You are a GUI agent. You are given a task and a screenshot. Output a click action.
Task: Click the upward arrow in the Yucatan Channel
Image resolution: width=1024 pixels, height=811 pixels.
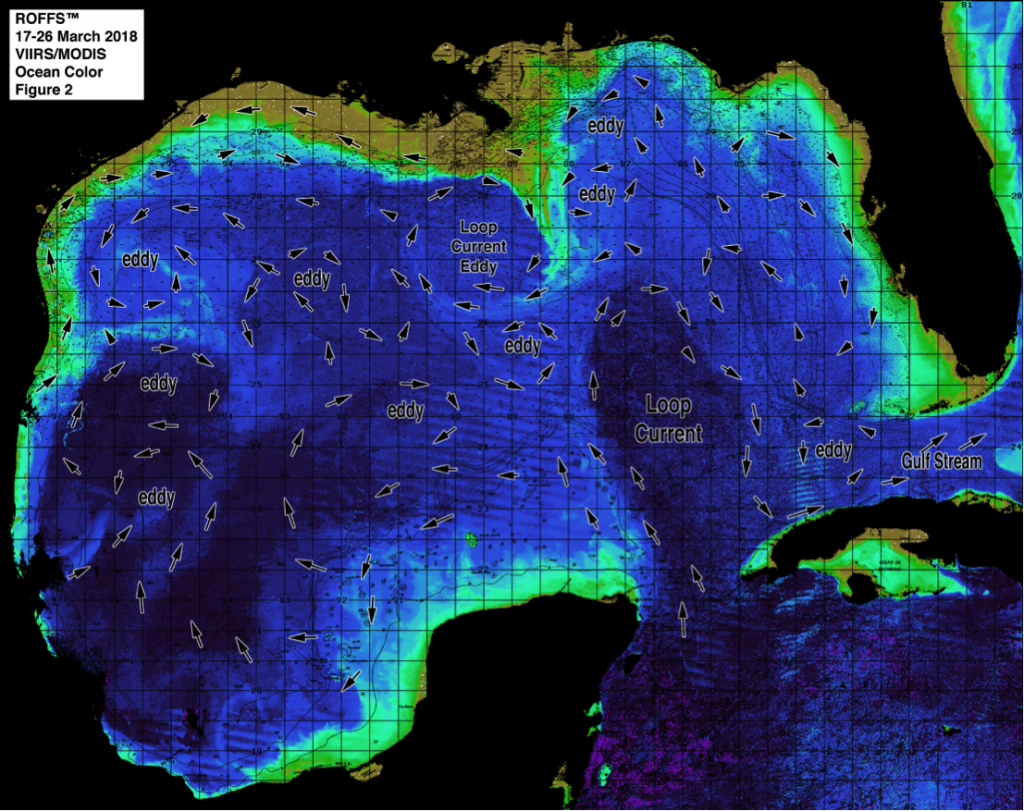(683, 618)
